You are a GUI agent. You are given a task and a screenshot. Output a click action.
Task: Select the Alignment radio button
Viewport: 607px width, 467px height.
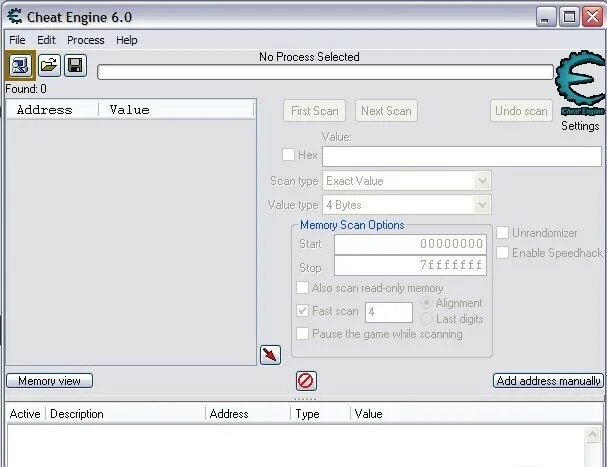(426, 303)
